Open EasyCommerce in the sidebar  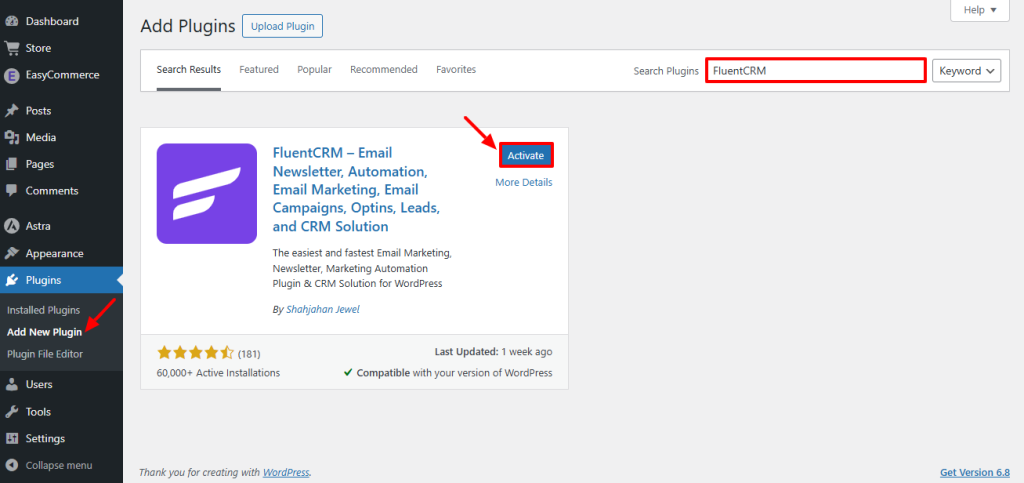pos(61,75)
